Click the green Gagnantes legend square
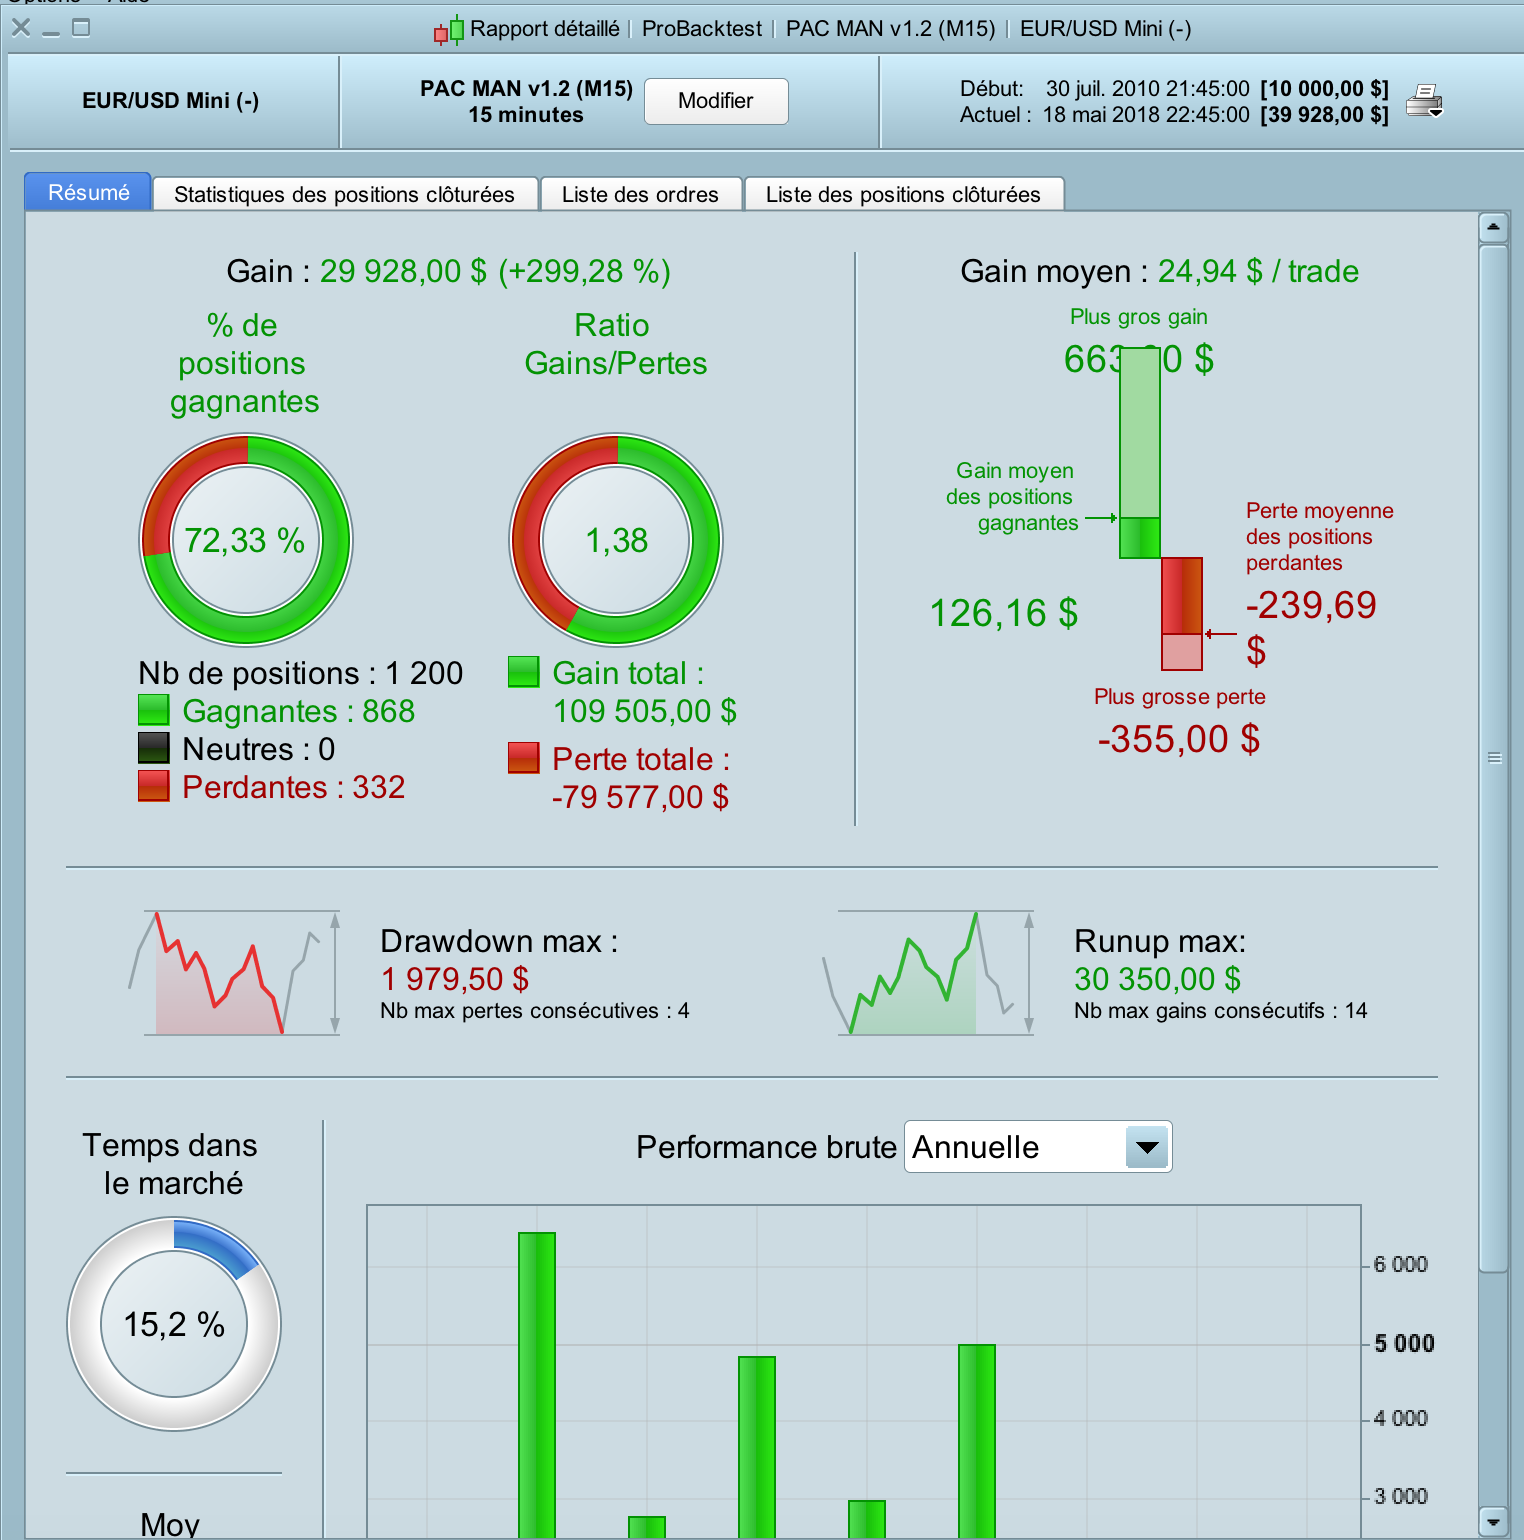The height and width of the screenshot is (1540, 1524). [154, 710]
